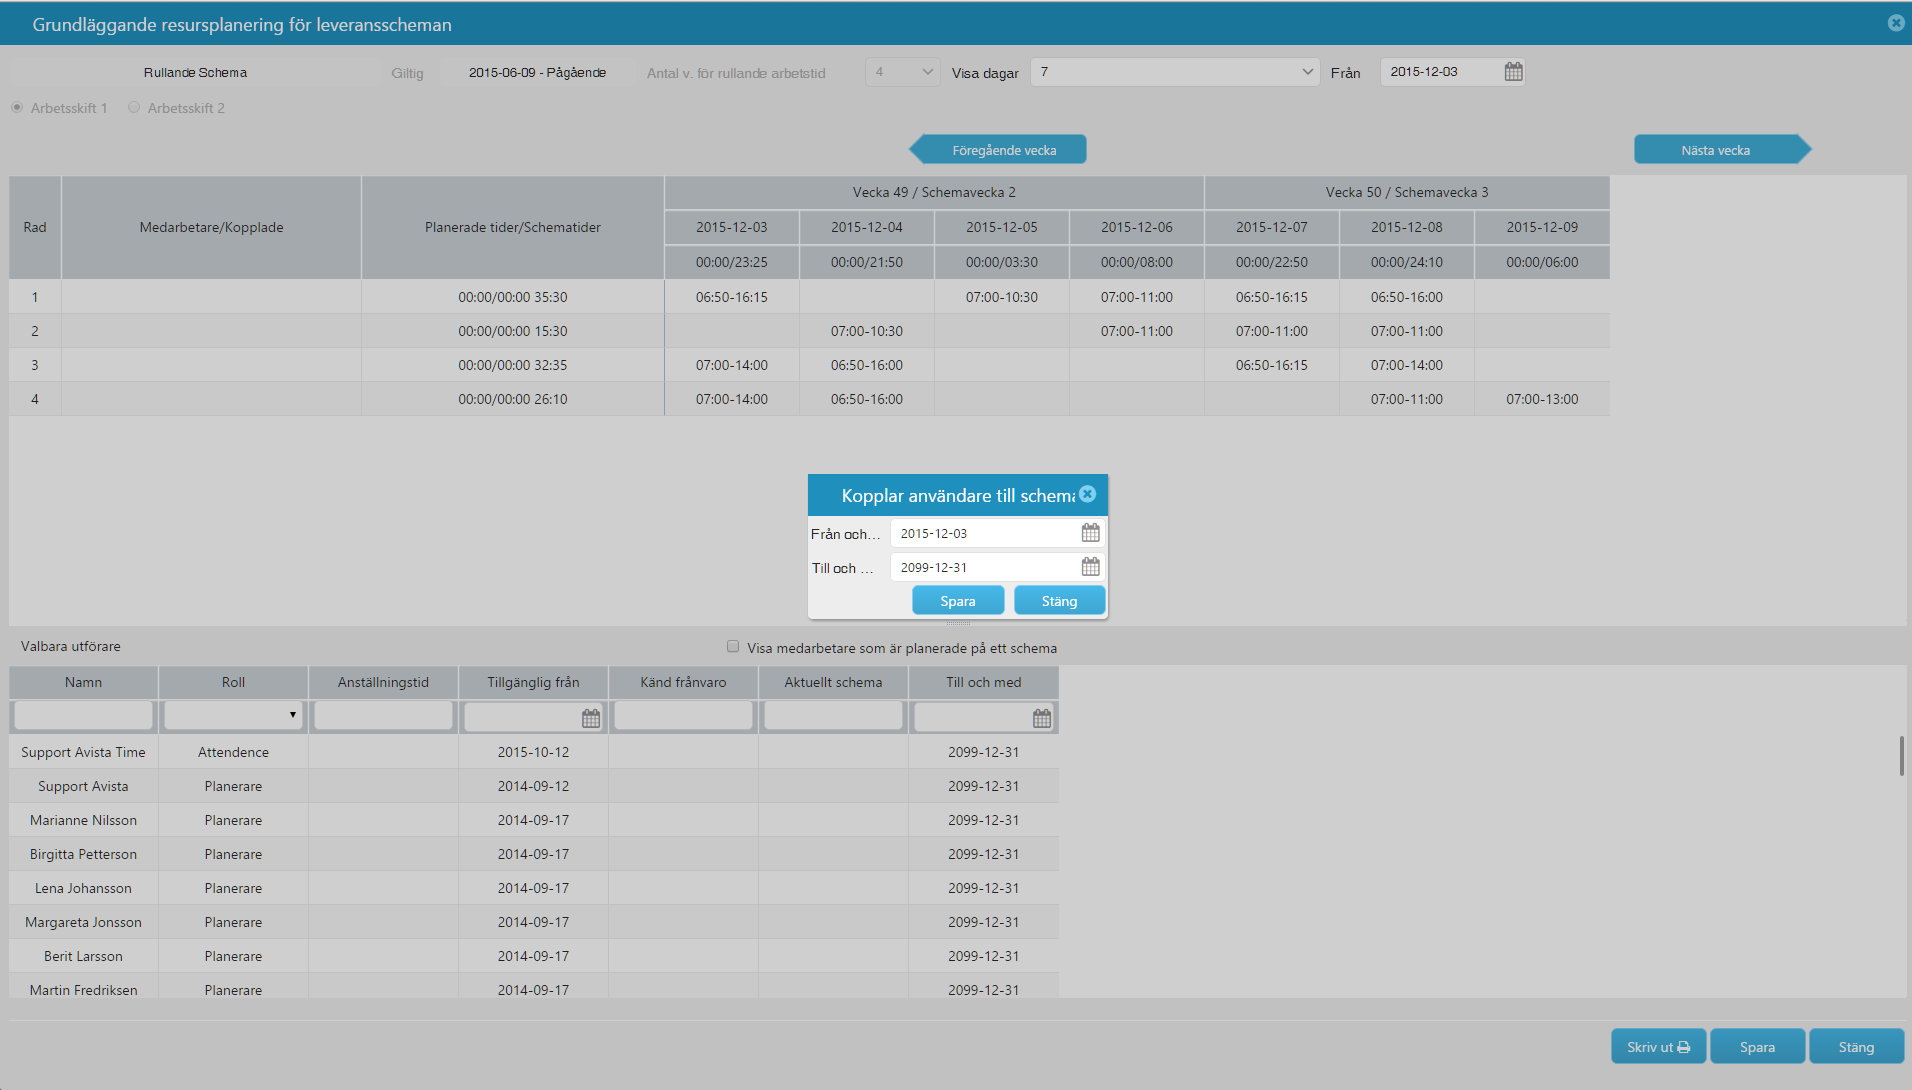This screenshot has width=1912, height=1090.
Task: Toggle Visa medarbetare som är planerade checkbox
Action: [x=733, y=647]
